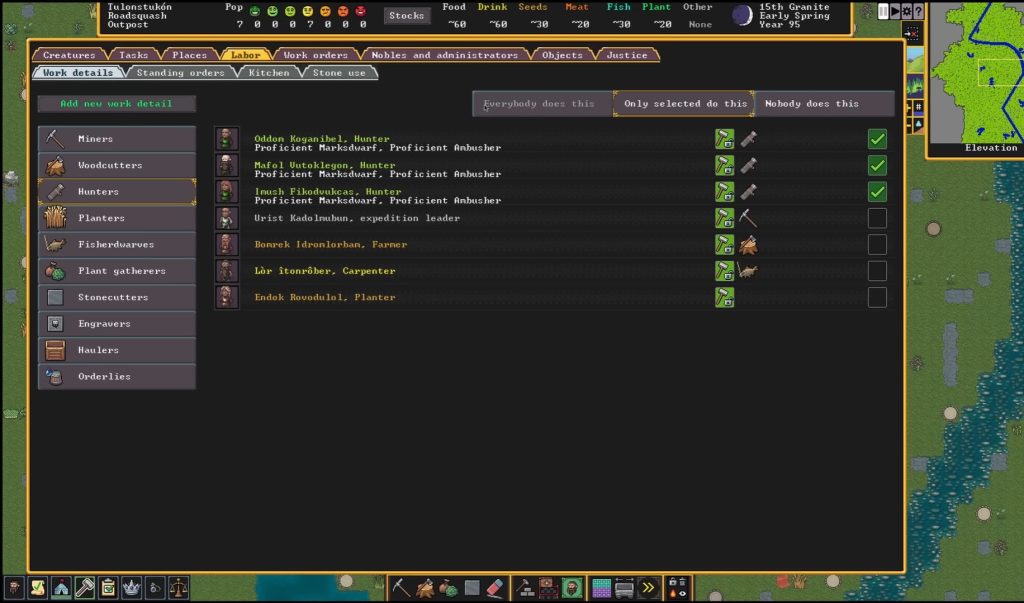Click Bomrek Idromlorban's portrait
Screen dimensions: 1024x603
point(227,244)
